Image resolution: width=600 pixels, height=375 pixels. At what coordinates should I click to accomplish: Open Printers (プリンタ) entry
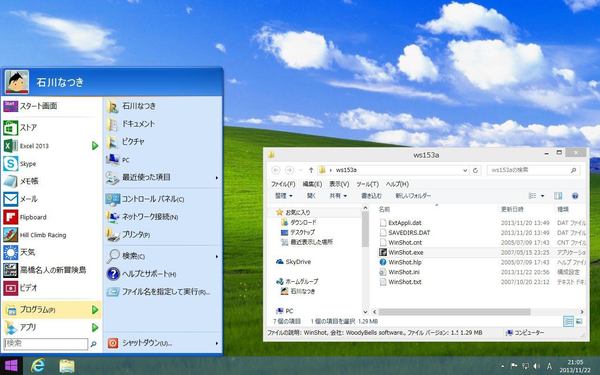163,235
